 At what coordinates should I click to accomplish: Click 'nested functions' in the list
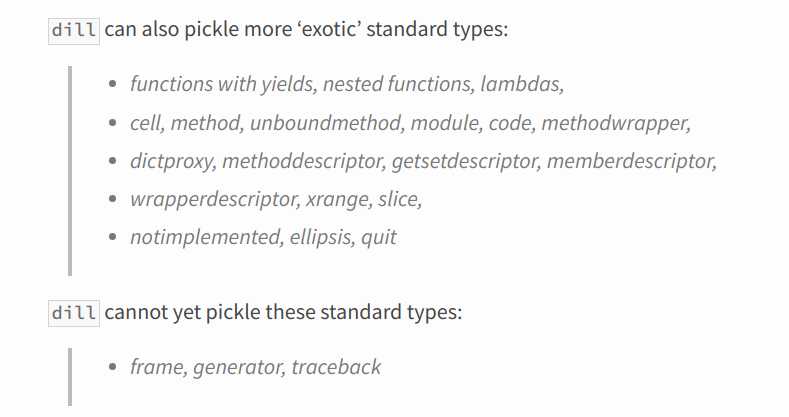tap(397, 84)
